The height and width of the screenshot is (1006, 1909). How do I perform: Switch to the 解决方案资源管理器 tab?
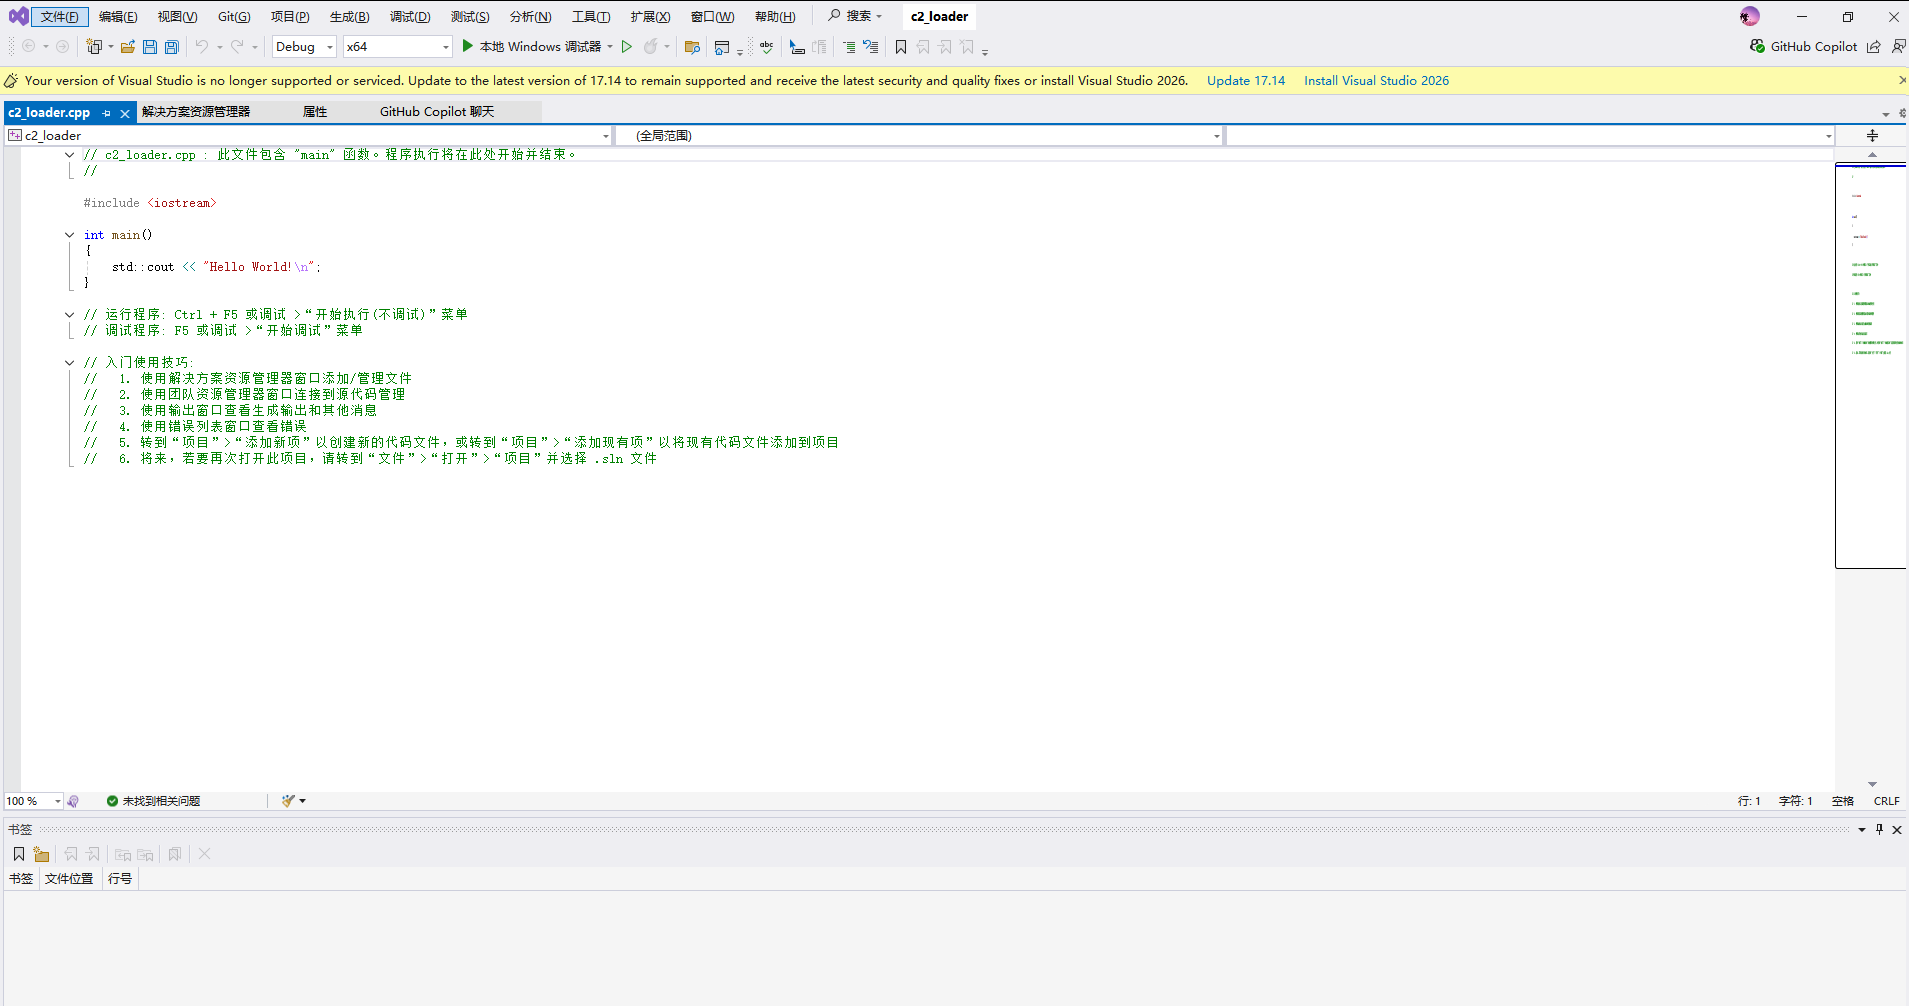tap(196, 112)
